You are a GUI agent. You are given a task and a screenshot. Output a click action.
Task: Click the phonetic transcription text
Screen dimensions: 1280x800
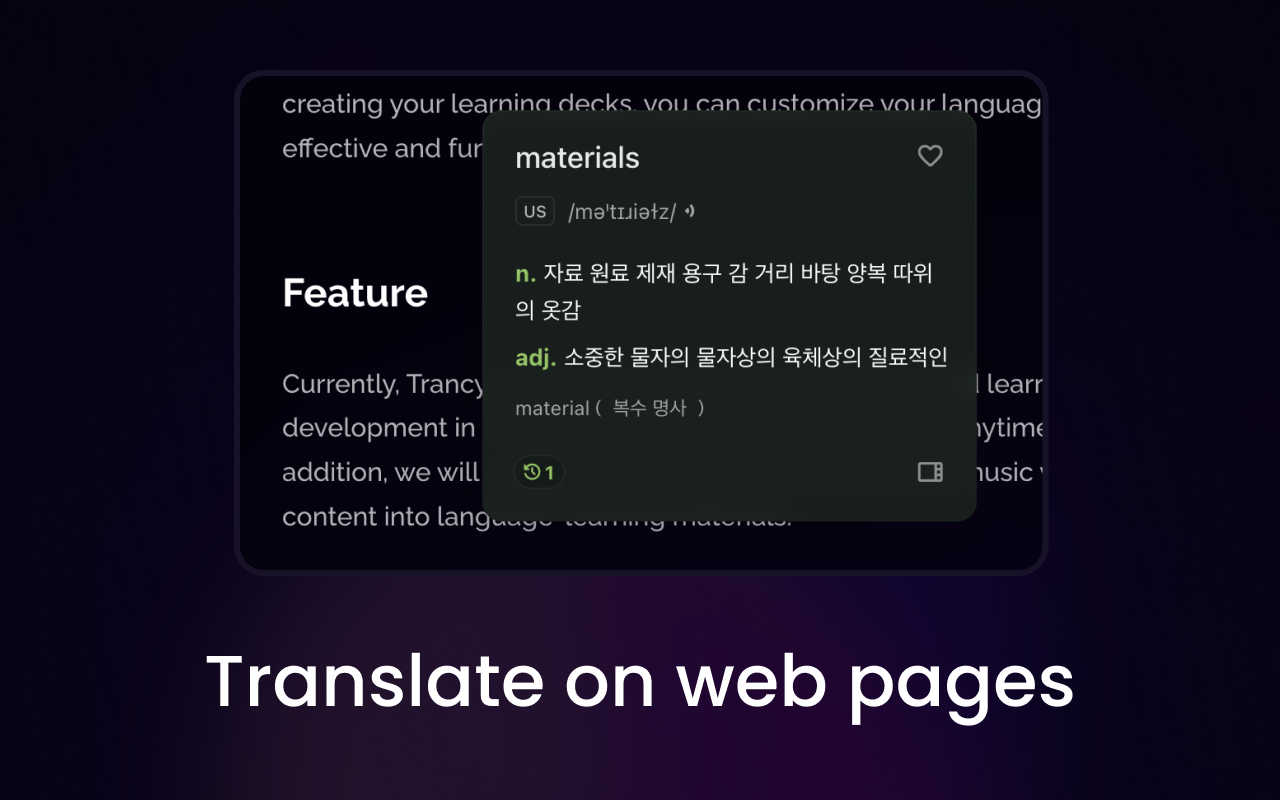click(621, 212)
